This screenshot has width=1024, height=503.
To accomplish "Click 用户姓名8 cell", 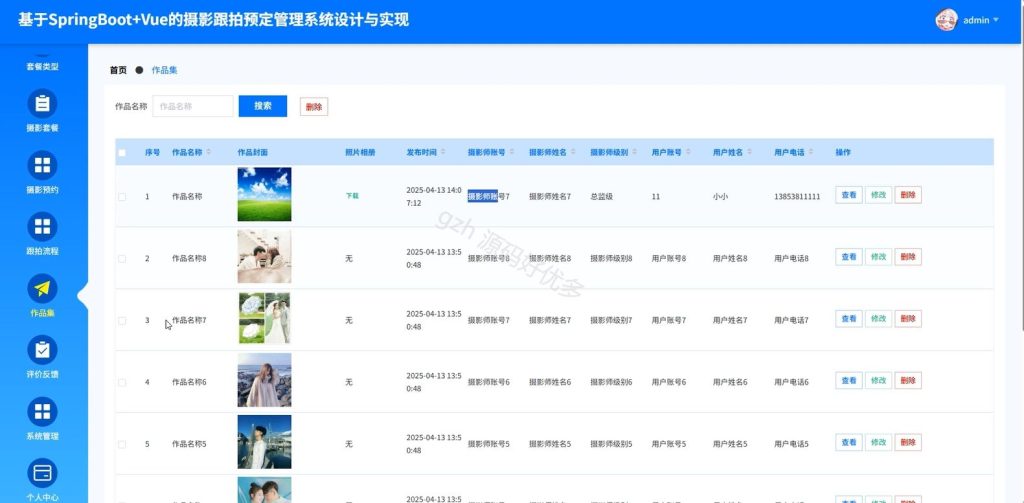I will click(x=730, y=259).
